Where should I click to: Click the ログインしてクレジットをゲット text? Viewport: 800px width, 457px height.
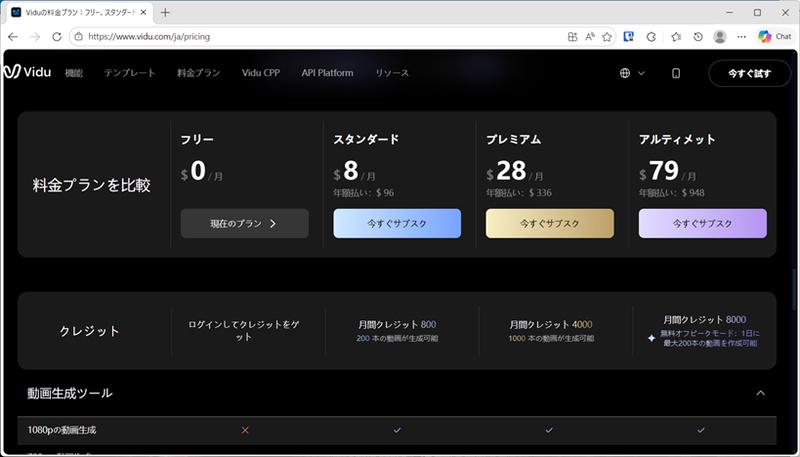(244, 331)
